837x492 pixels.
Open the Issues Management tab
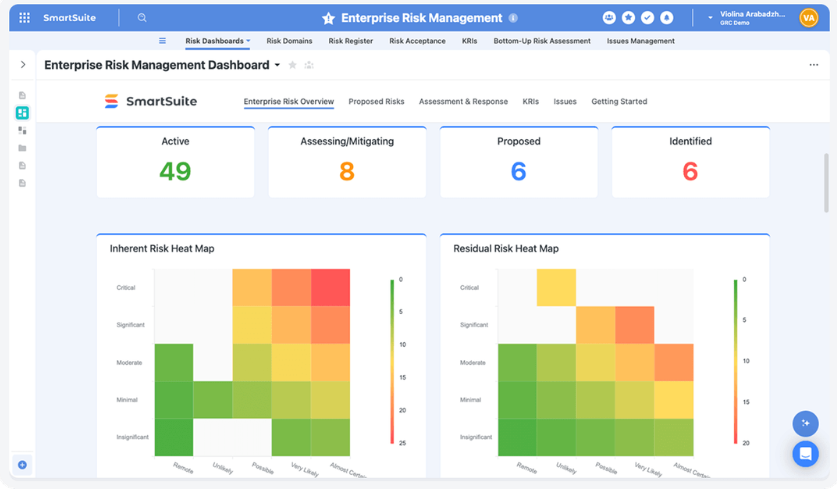(x=641, y=41)
